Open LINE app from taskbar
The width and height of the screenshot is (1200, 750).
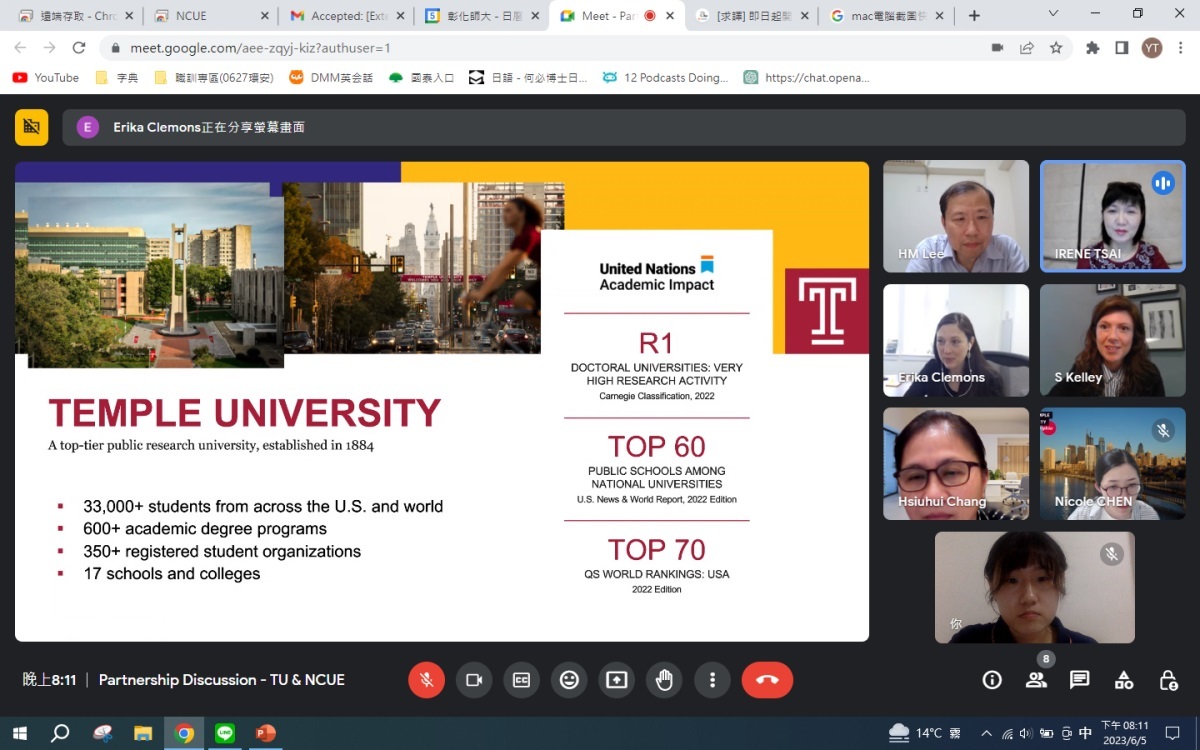click(x=225, y=733)
